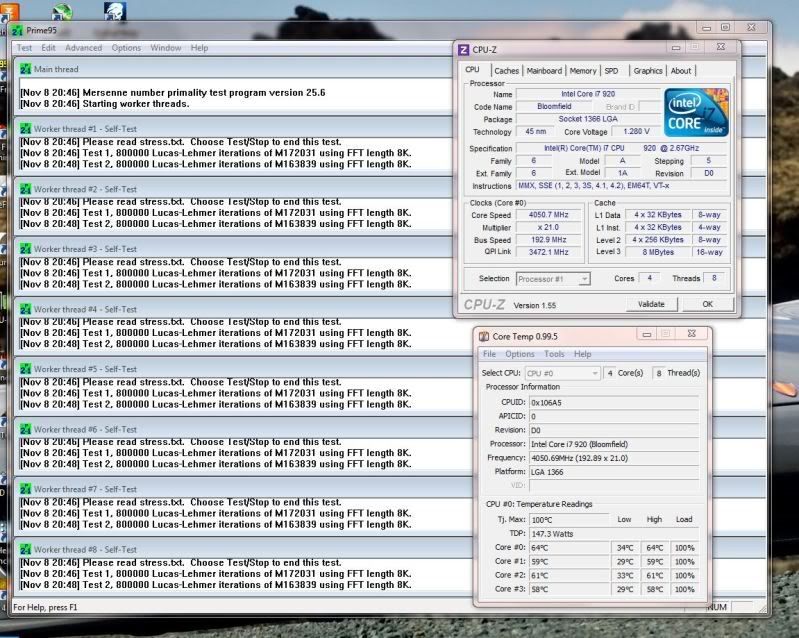Click the Main thread window icon
The height and width of the screenshot is (638, 799).
[x=25, y=69]
